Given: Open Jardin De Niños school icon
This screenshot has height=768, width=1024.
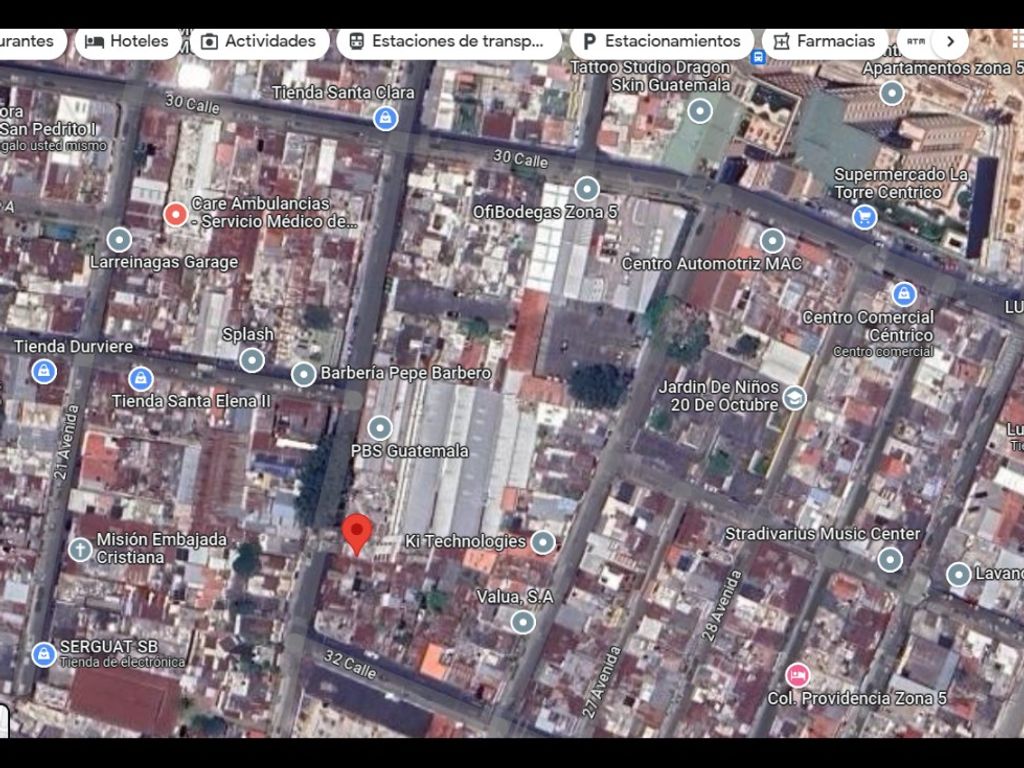Looking at the screenshot, I should [794, 398].
